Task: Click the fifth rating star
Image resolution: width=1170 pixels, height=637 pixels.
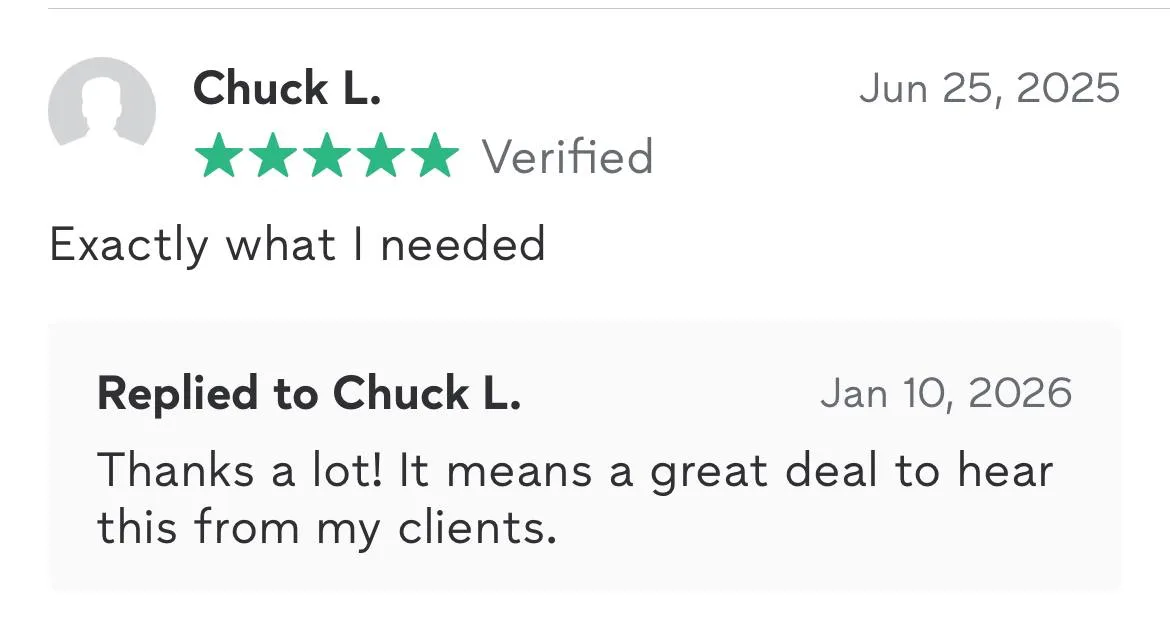Action: tap(434, 158)
